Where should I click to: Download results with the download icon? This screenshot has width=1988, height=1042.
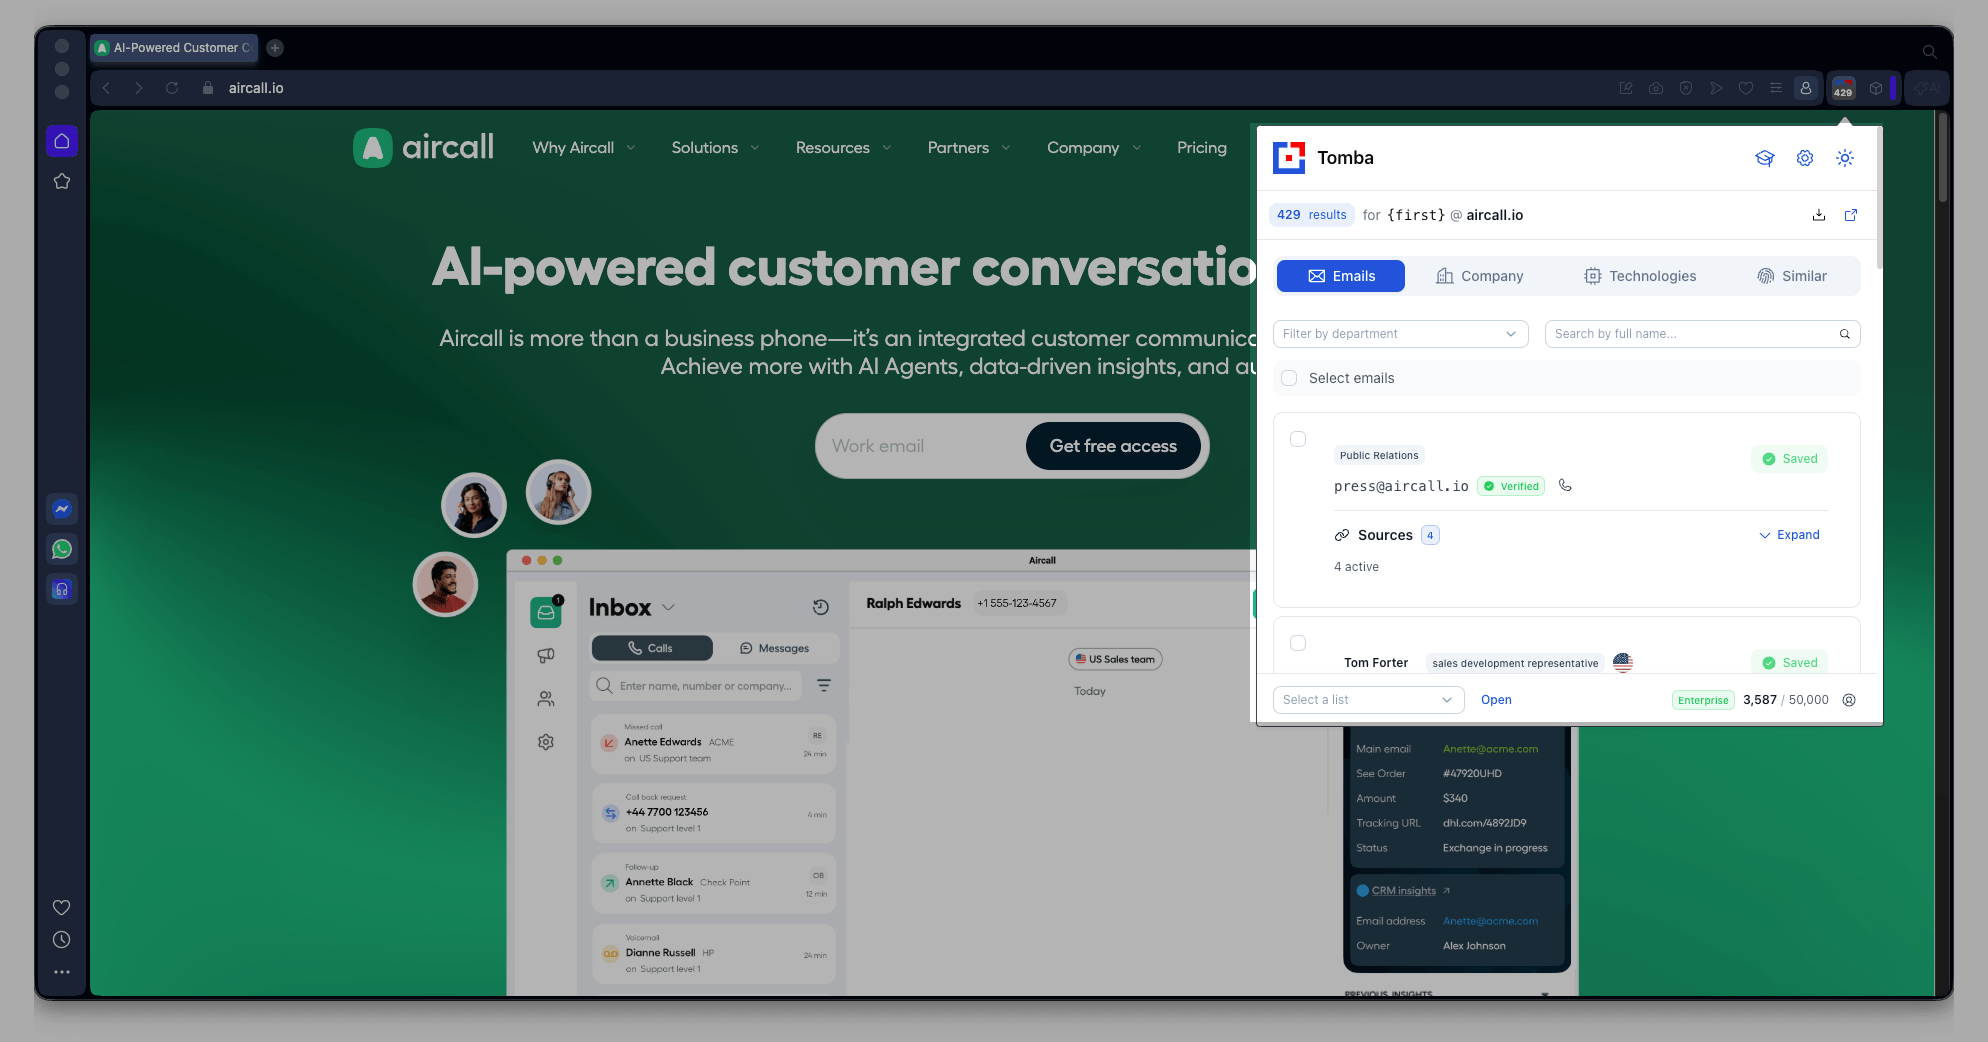tap(1818, 215)
